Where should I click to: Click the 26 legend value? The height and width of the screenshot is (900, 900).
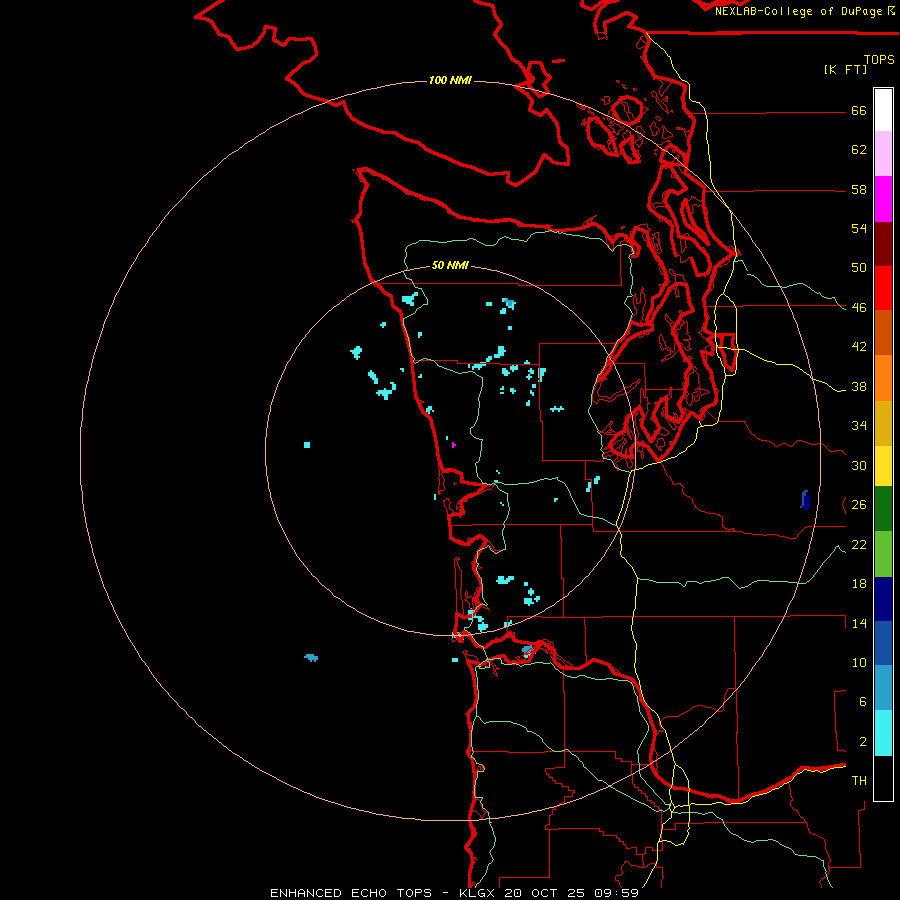[x=859, y=505]
